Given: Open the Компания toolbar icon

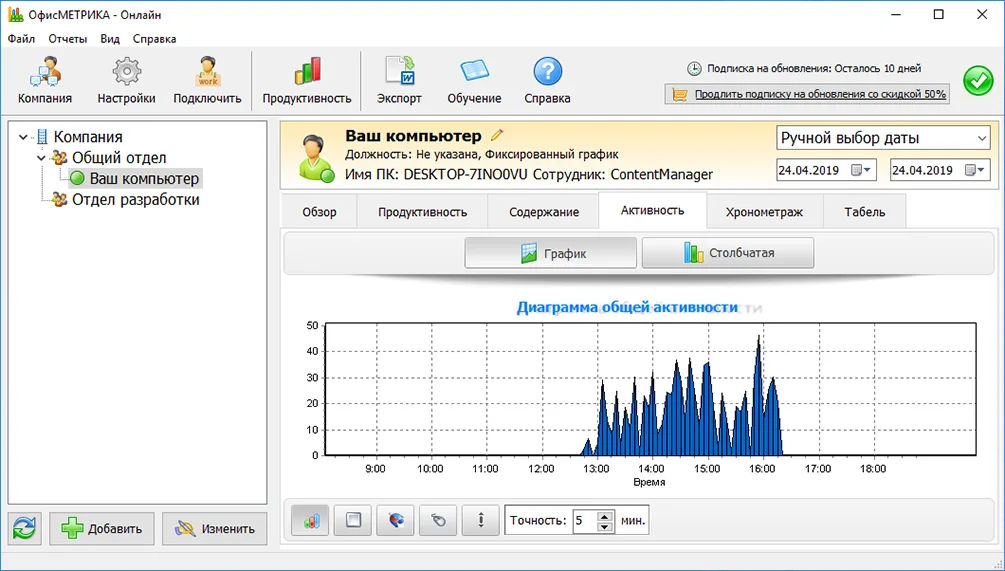Looking at the screenshot, I should click(45, 80).
